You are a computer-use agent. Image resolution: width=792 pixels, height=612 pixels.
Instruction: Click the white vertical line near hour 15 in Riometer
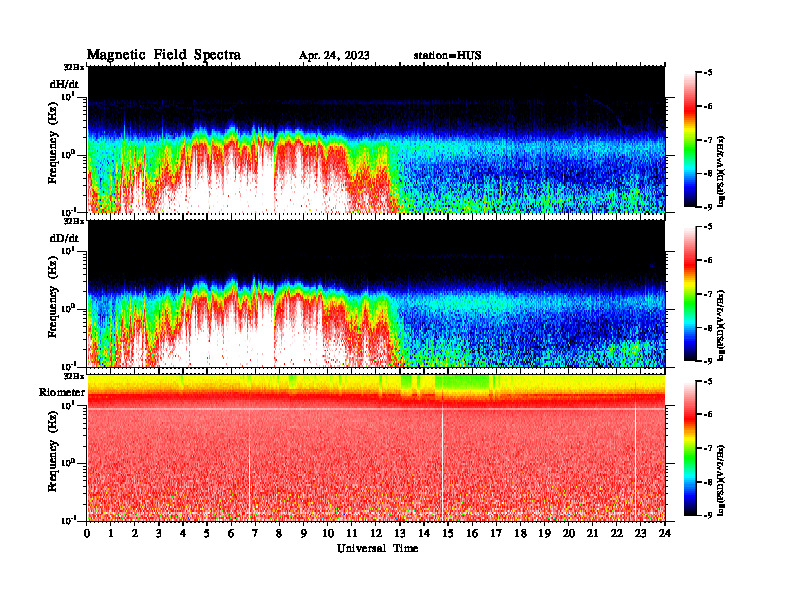[442, 462]
